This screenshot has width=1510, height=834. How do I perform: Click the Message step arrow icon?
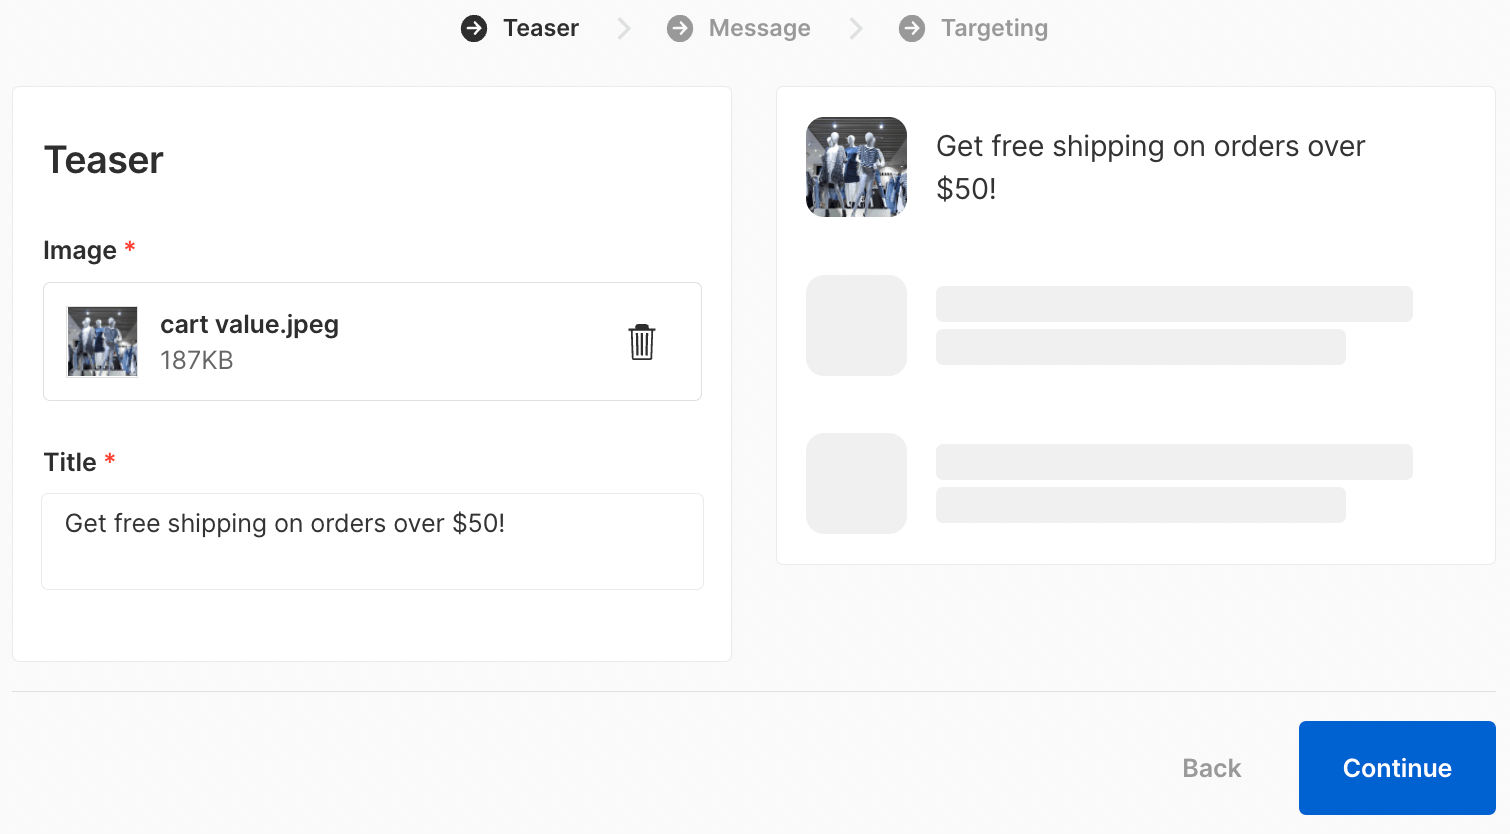pos(680,29)
